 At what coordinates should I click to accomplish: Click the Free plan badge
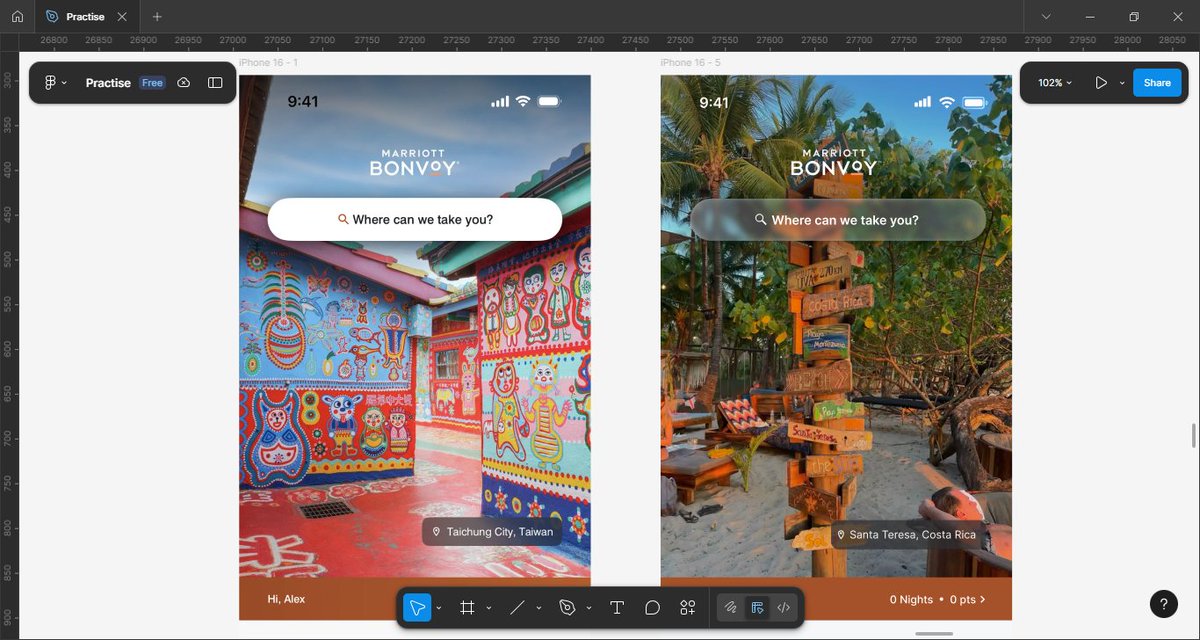coord(152,83)
